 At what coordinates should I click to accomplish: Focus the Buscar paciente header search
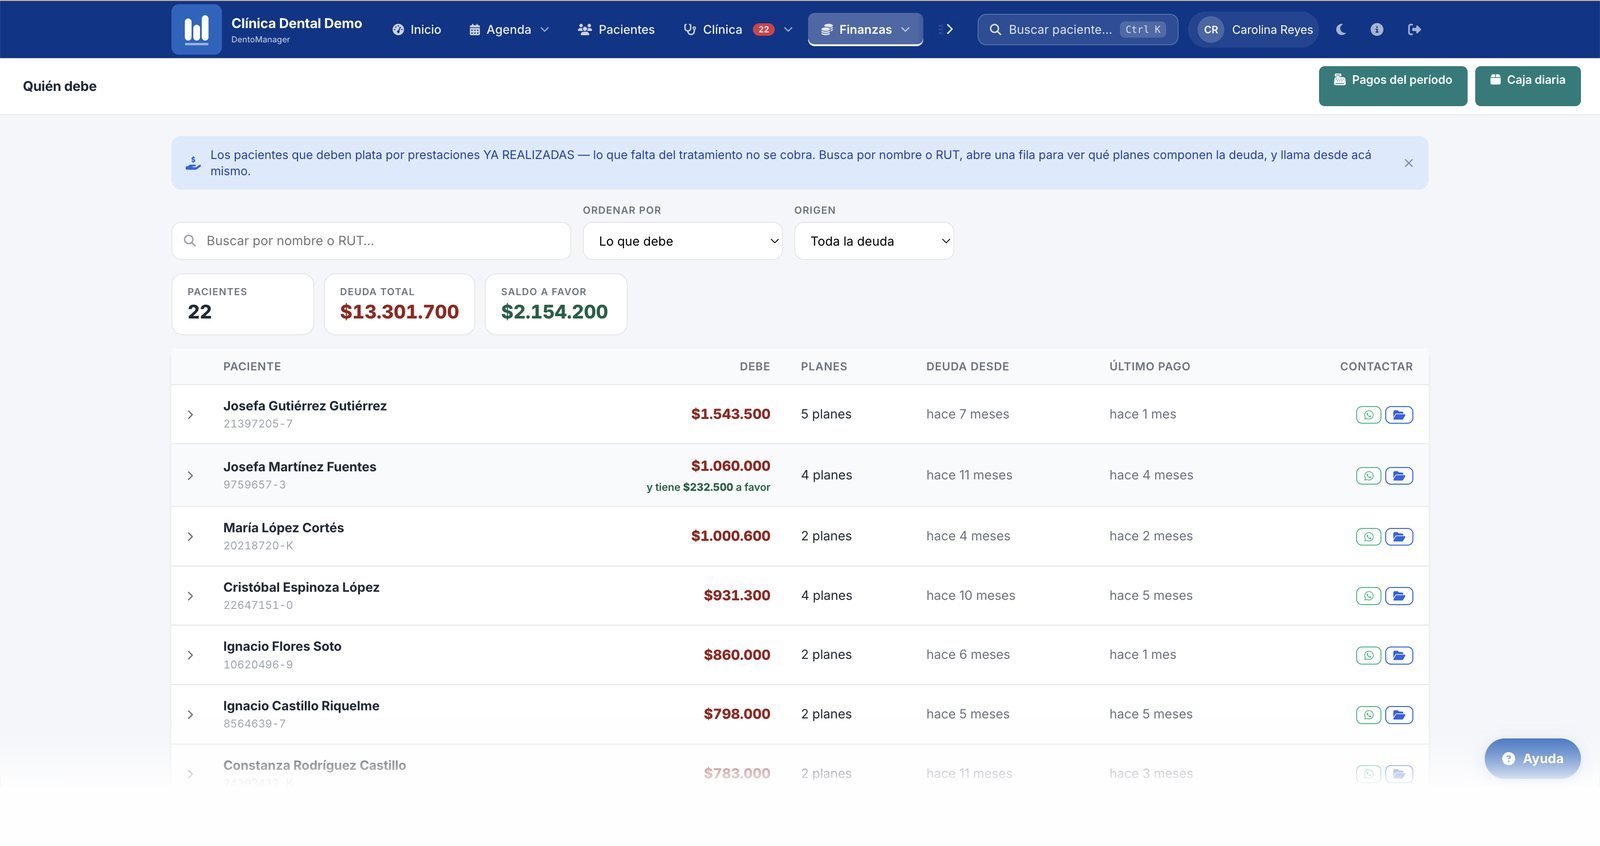point(1077,30)
